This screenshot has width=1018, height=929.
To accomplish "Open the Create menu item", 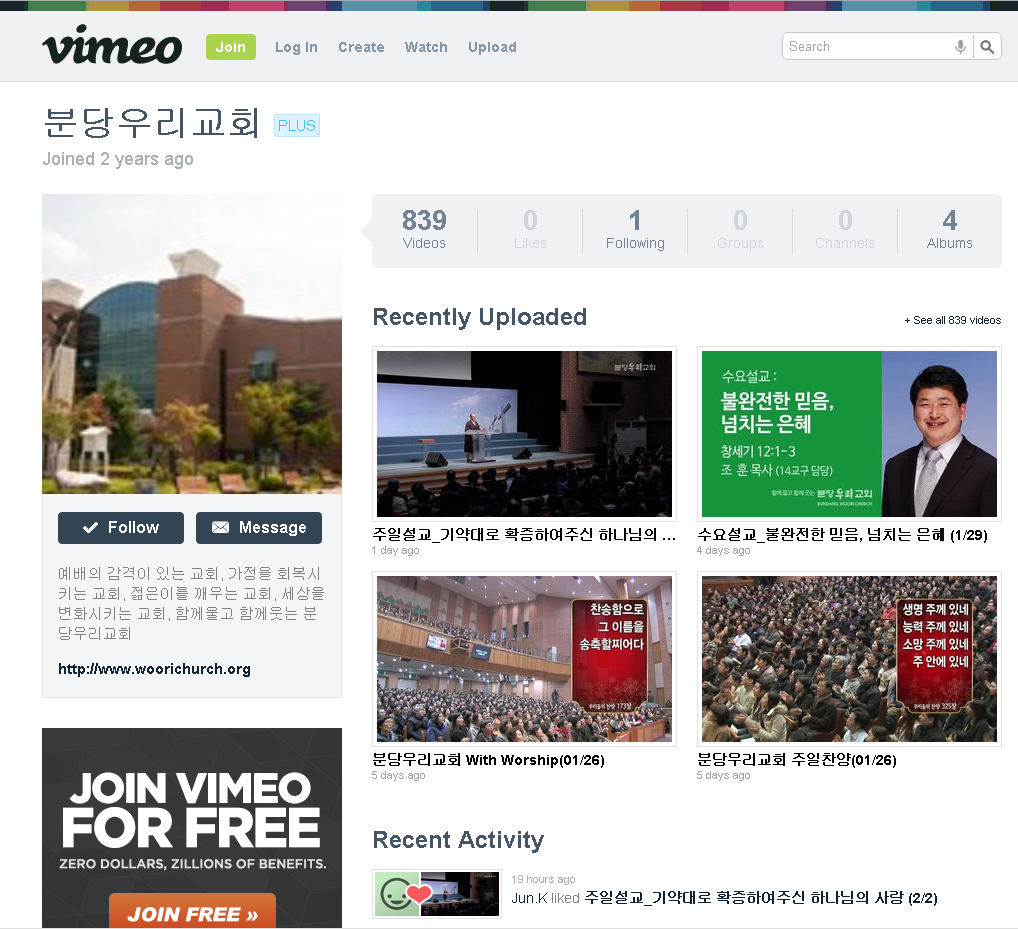I will (x=361, y=47).
